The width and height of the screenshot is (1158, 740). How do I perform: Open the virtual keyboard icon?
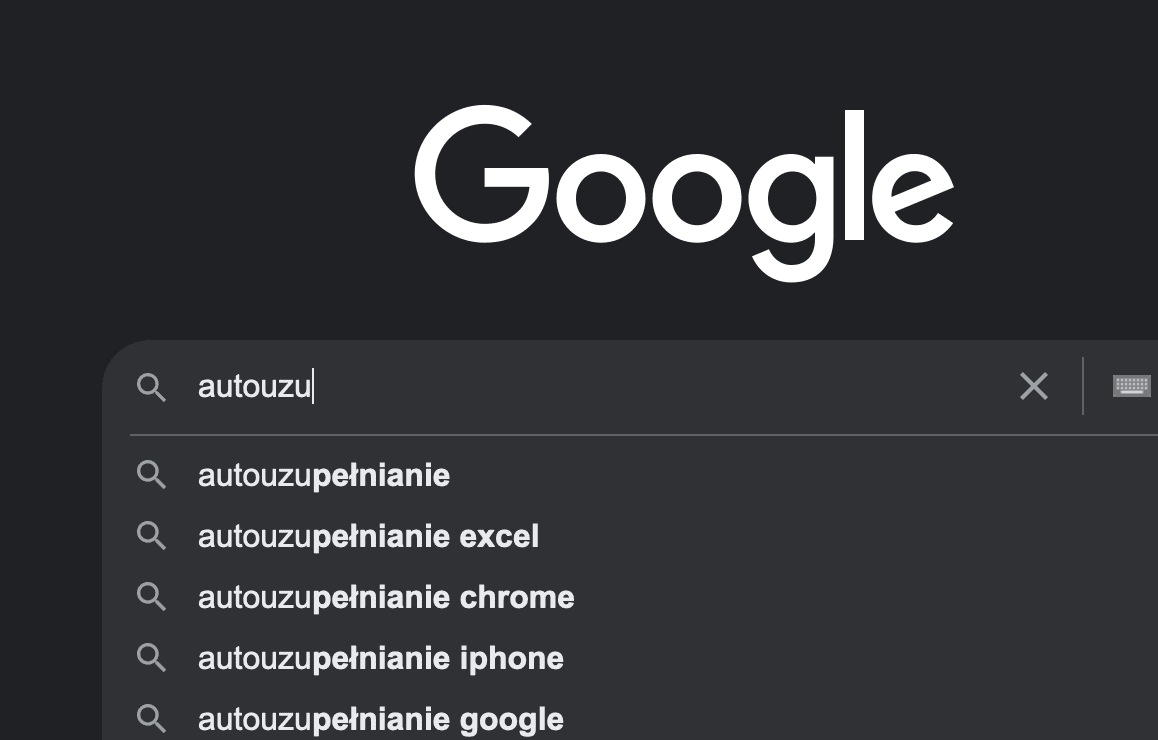[1130, 386]
